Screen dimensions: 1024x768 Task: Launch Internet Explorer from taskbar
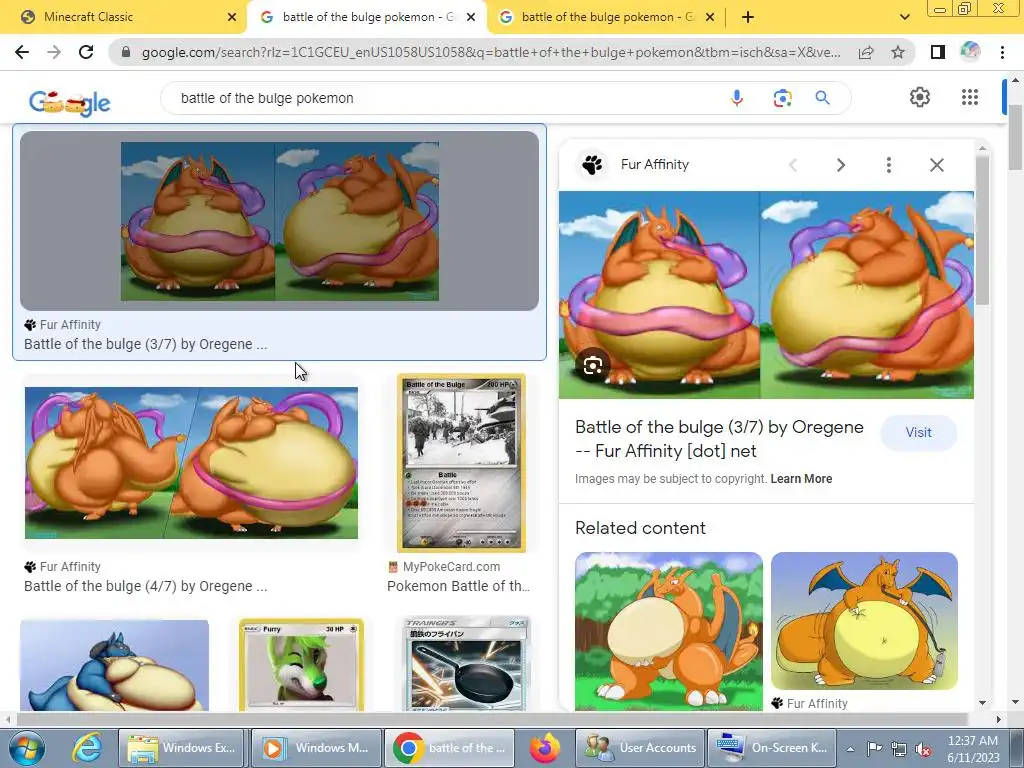(86, 748)
